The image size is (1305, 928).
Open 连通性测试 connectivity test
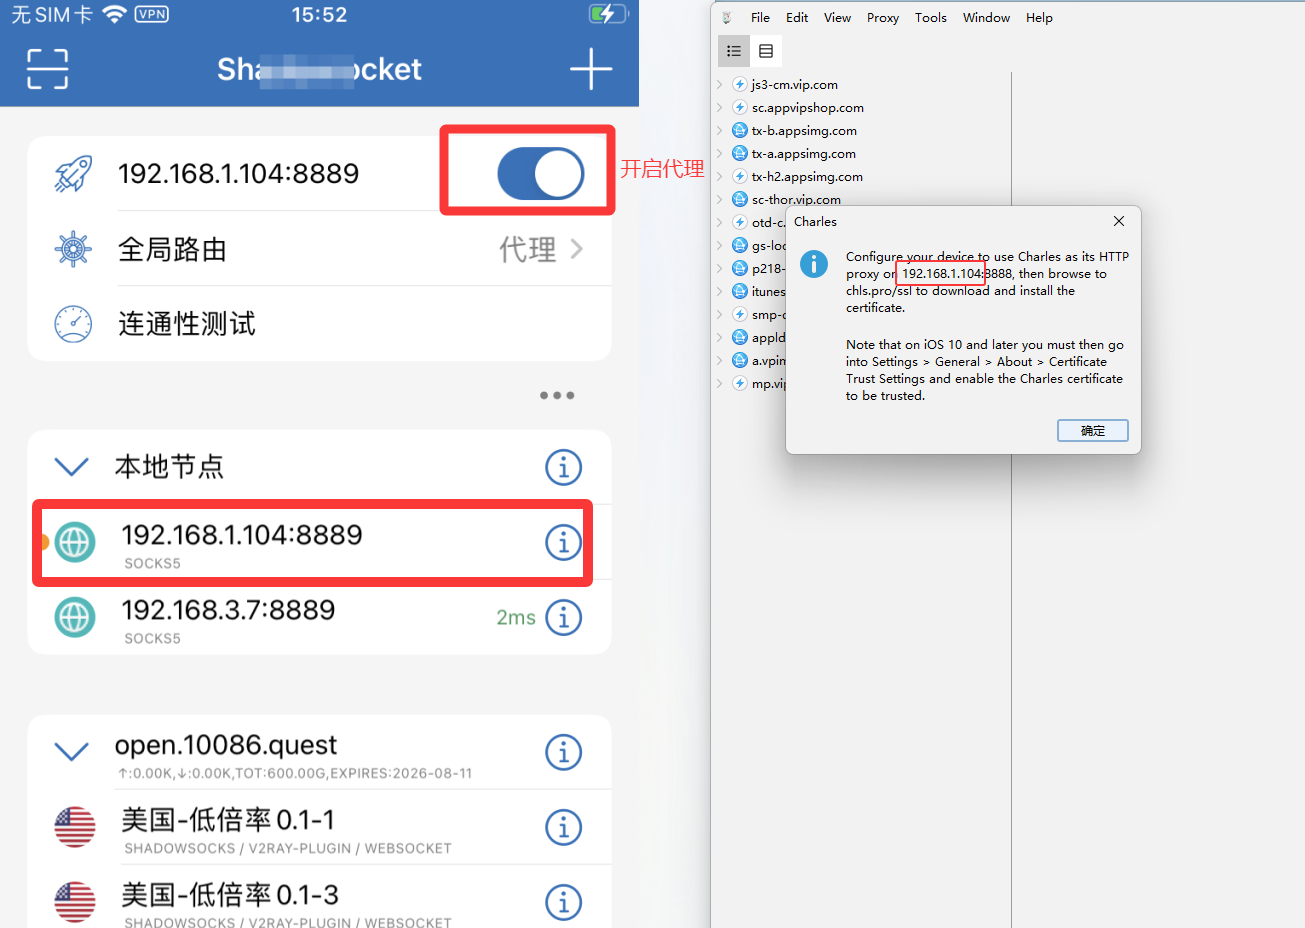(x=319, y=324)
